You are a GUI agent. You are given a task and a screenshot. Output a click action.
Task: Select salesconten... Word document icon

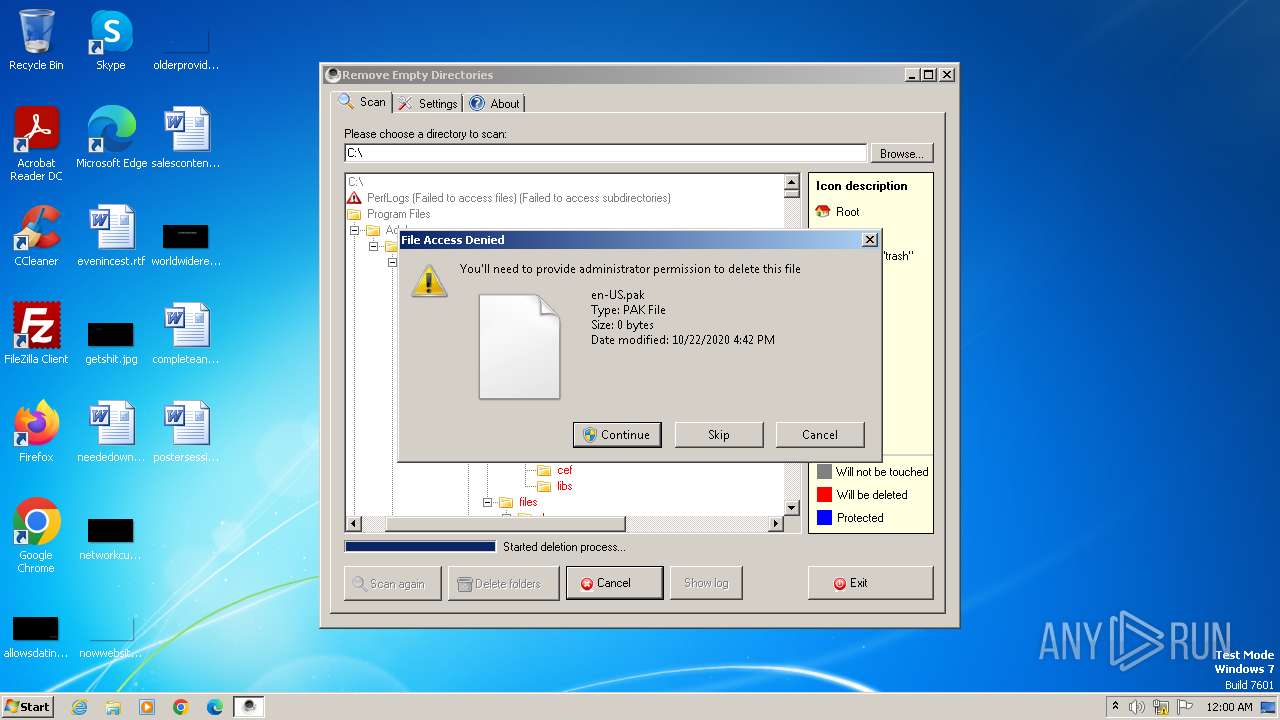point(186,138)
